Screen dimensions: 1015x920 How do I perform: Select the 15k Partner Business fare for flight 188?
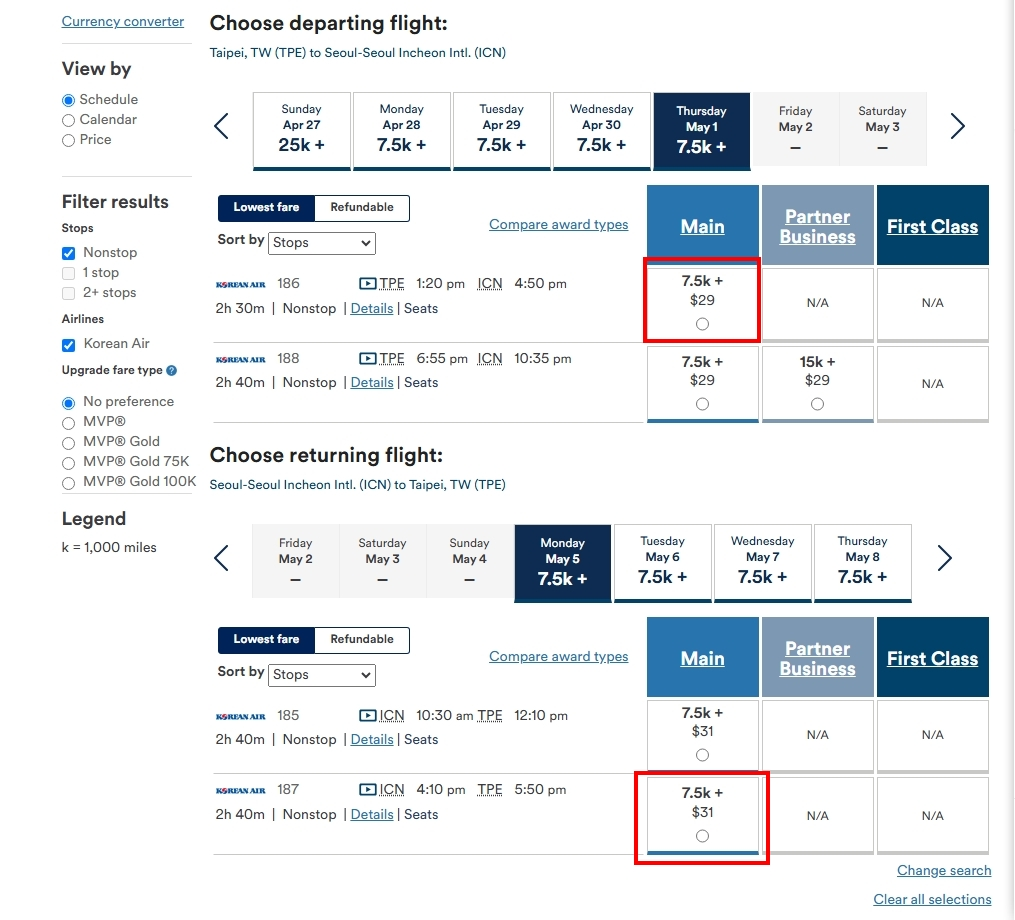[817, 404]
